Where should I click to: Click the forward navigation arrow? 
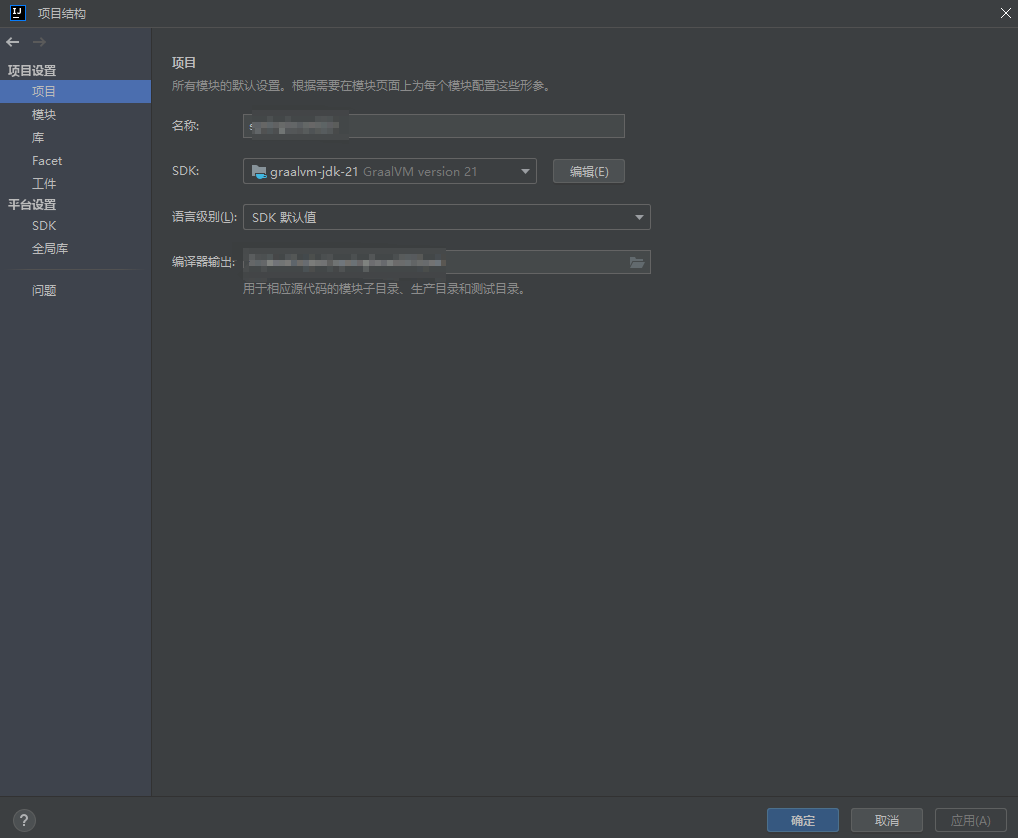39,42
